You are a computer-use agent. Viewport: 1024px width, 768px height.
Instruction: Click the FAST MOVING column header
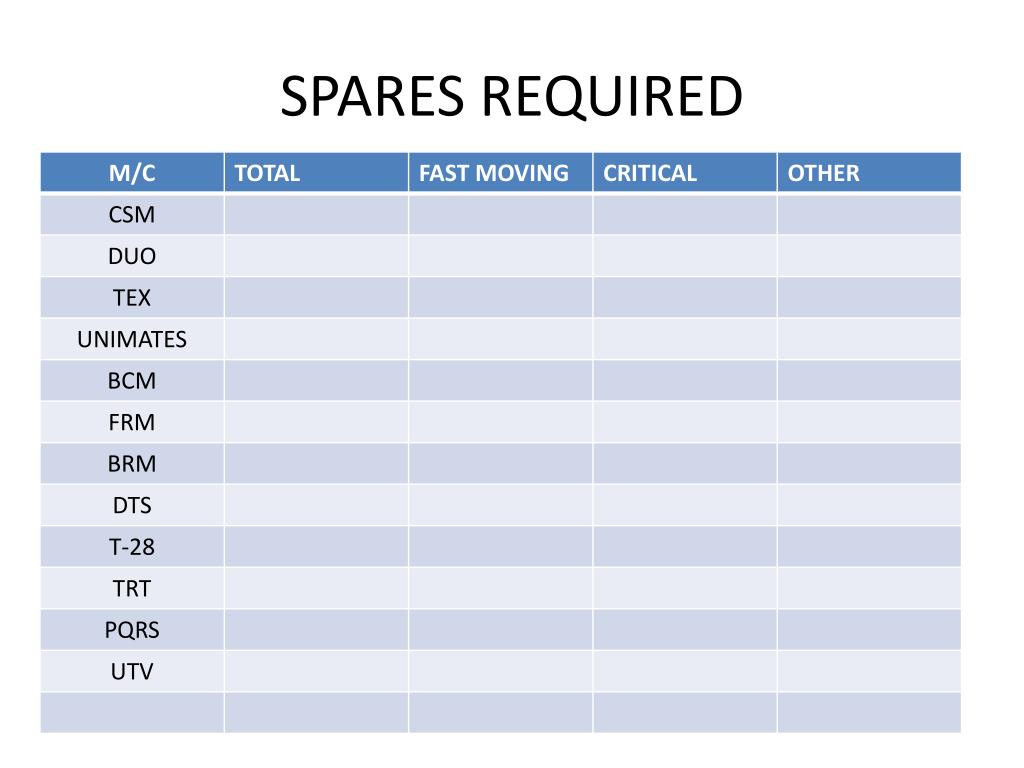tap(500, 173)
